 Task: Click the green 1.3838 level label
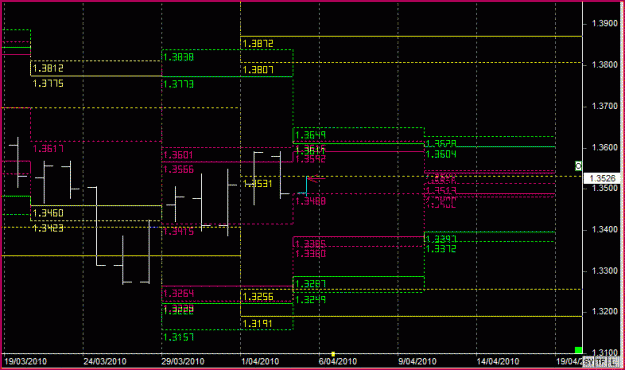pyautogui.click(x=179, y=57)
